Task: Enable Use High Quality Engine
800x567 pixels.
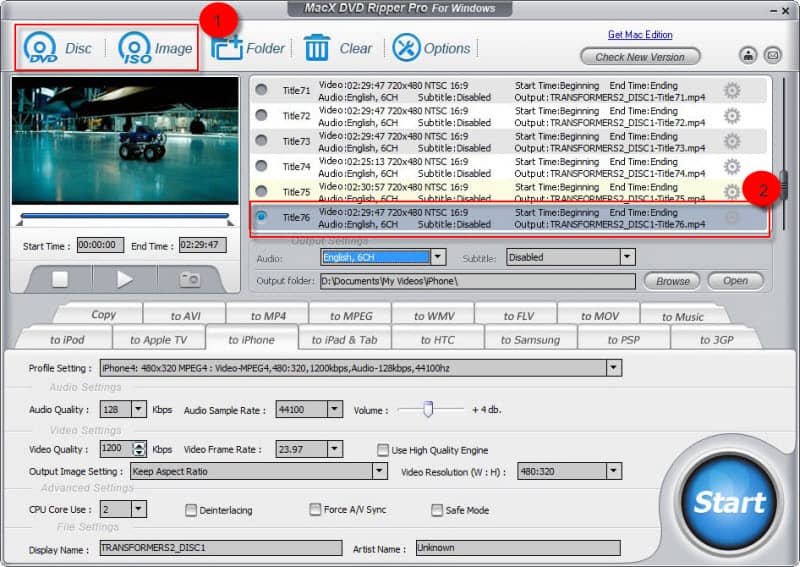Action: click(x=383, y=450)
